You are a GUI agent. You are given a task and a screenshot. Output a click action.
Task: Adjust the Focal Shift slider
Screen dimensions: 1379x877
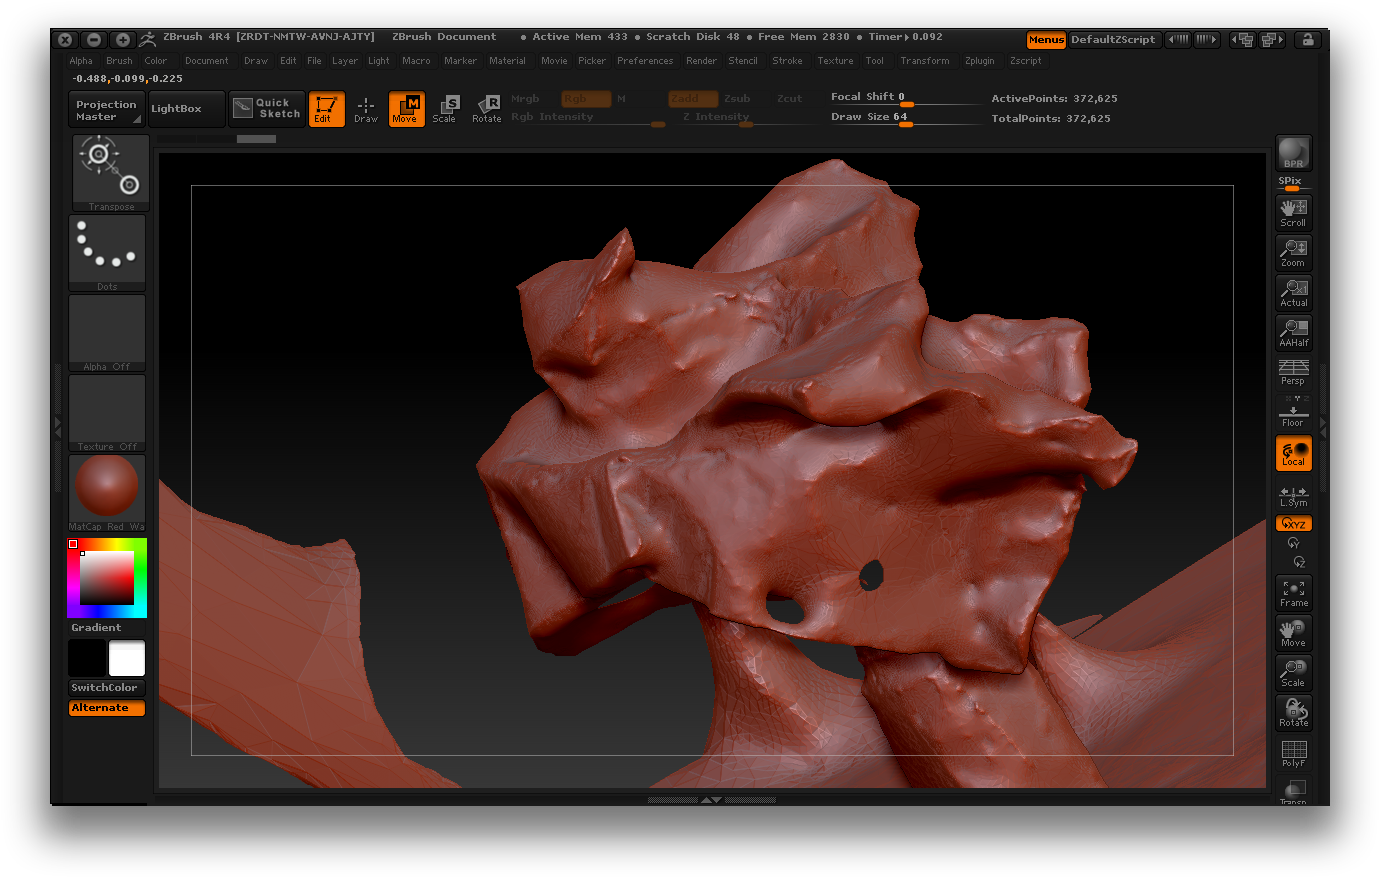click(906, 98)
